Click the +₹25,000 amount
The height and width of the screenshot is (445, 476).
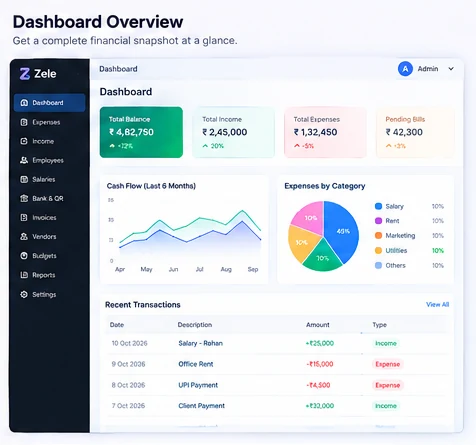[x=320, y=343]
